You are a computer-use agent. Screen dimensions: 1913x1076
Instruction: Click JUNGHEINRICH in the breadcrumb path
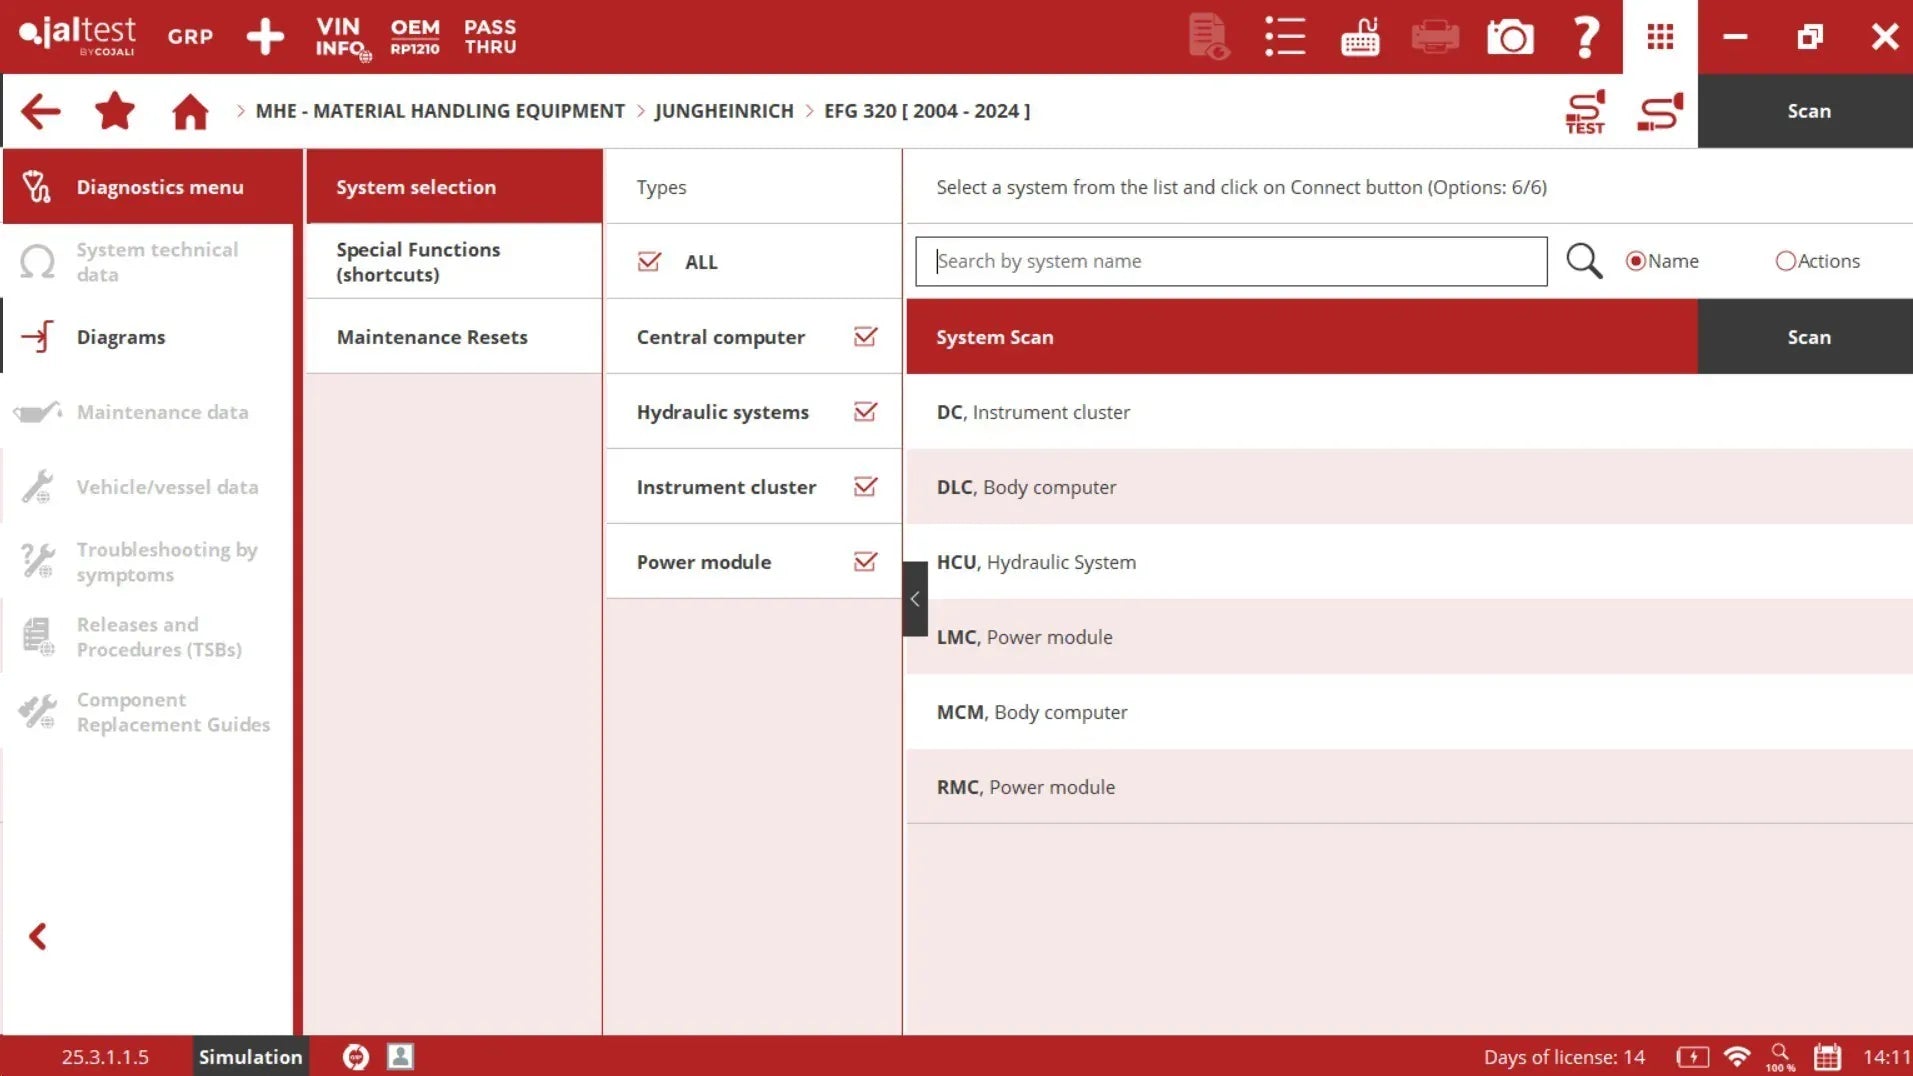(723, 111)
